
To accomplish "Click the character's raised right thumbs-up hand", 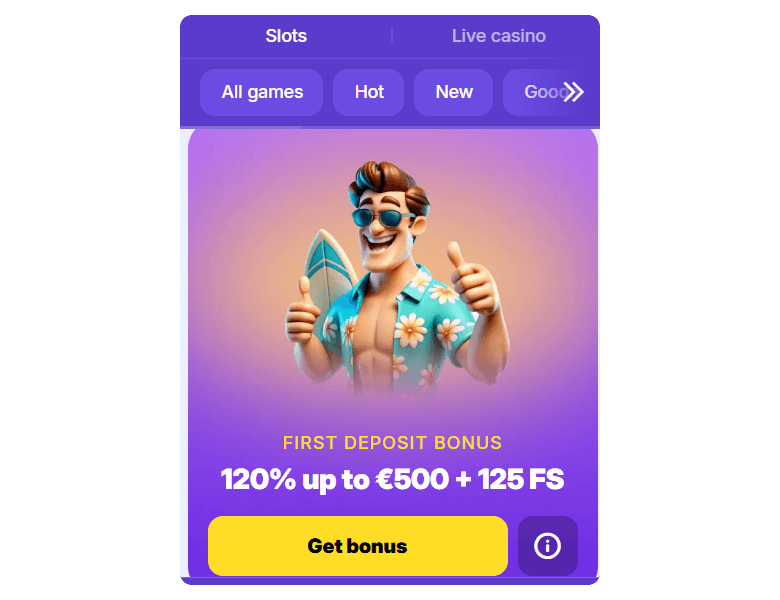I will (473, 279).
